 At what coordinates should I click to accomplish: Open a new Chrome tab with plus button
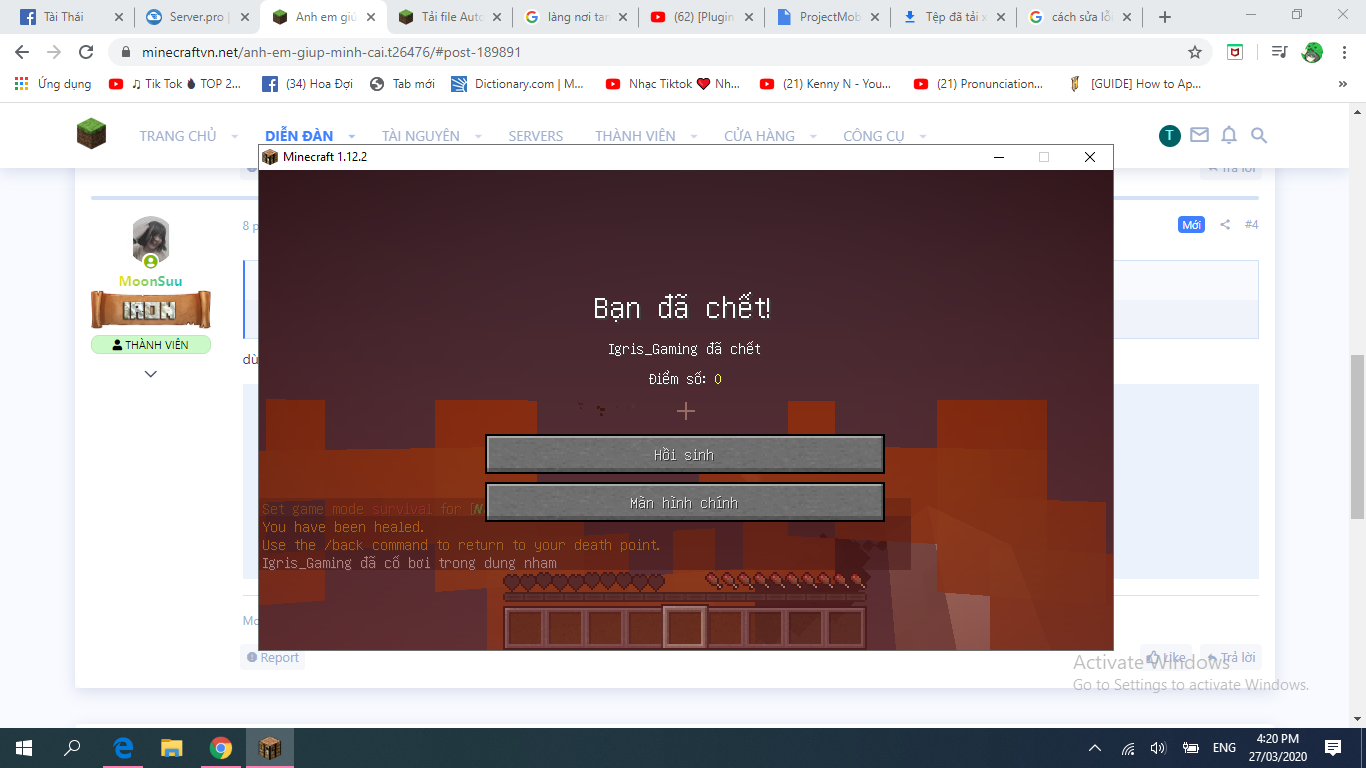(x=1164, y=17)
